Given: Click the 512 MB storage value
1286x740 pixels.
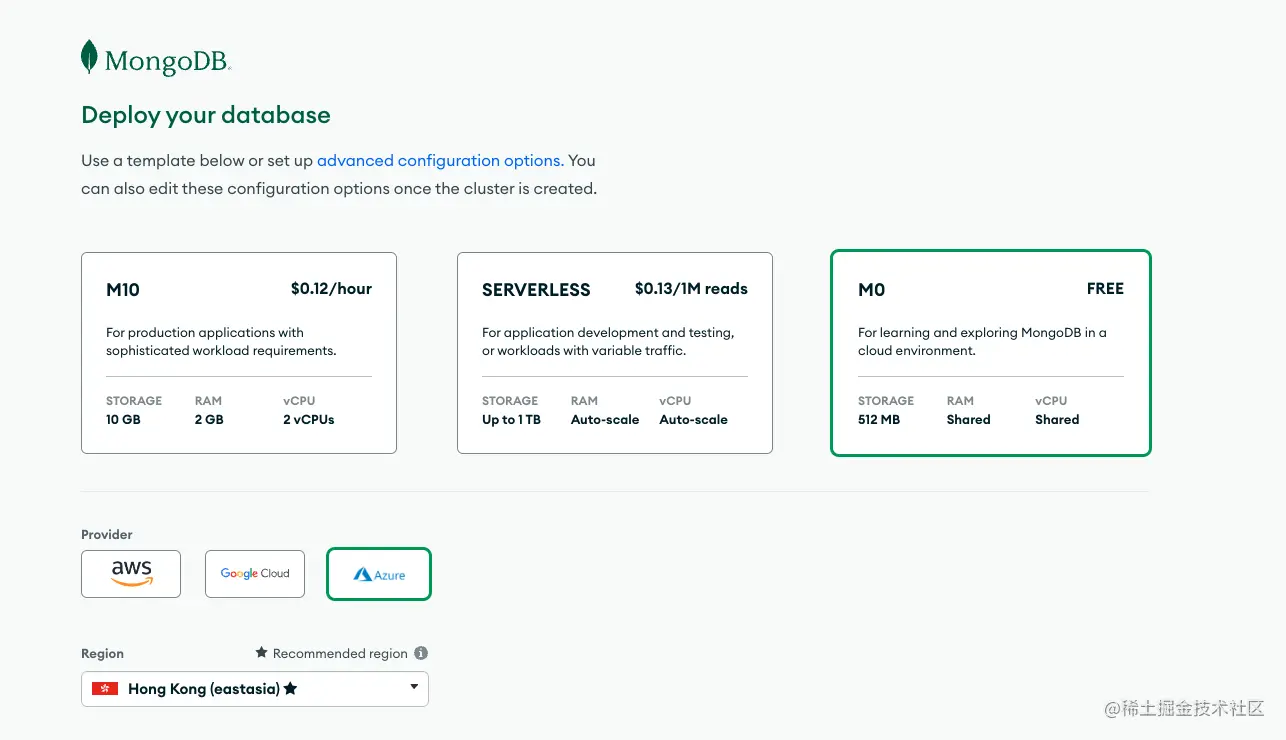Looking at the screenshot, I should (879, 420).
